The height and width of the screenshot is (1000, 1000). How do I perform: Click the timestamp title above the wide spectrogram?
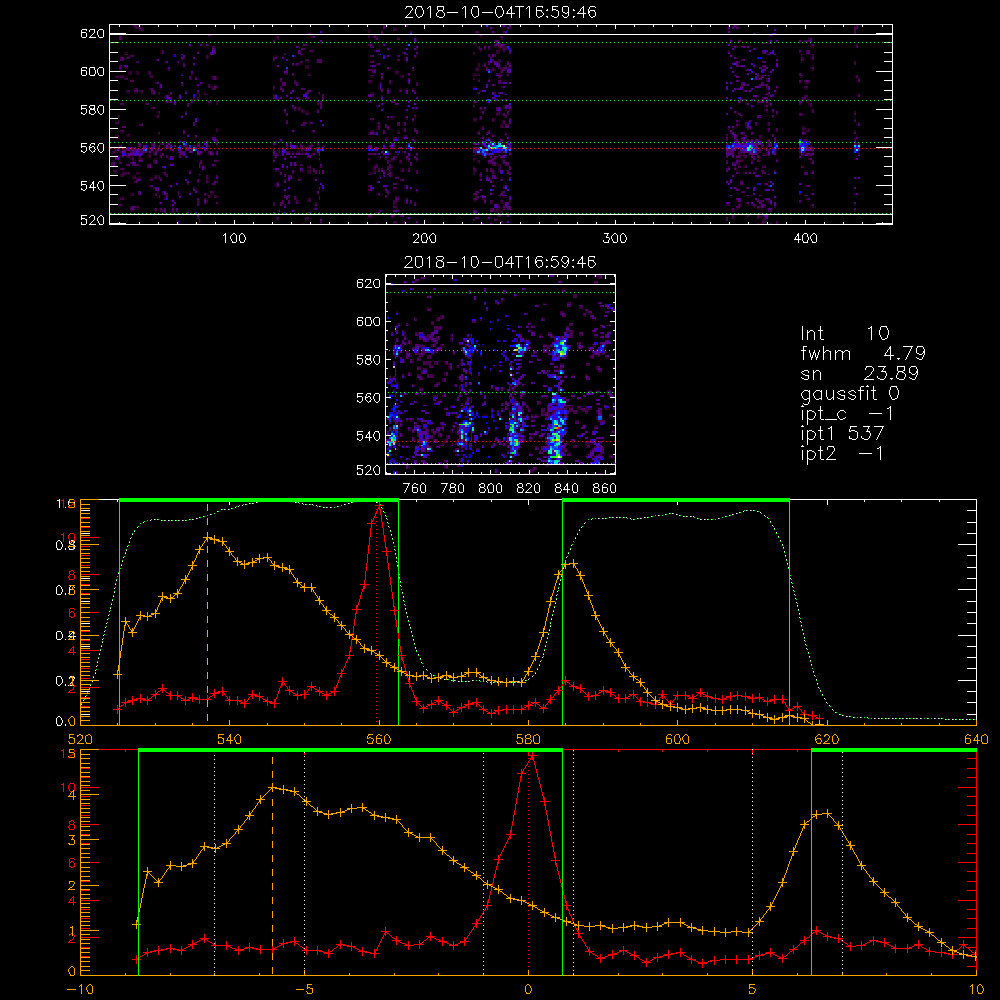pyautogui.click(x=501, y=12)
